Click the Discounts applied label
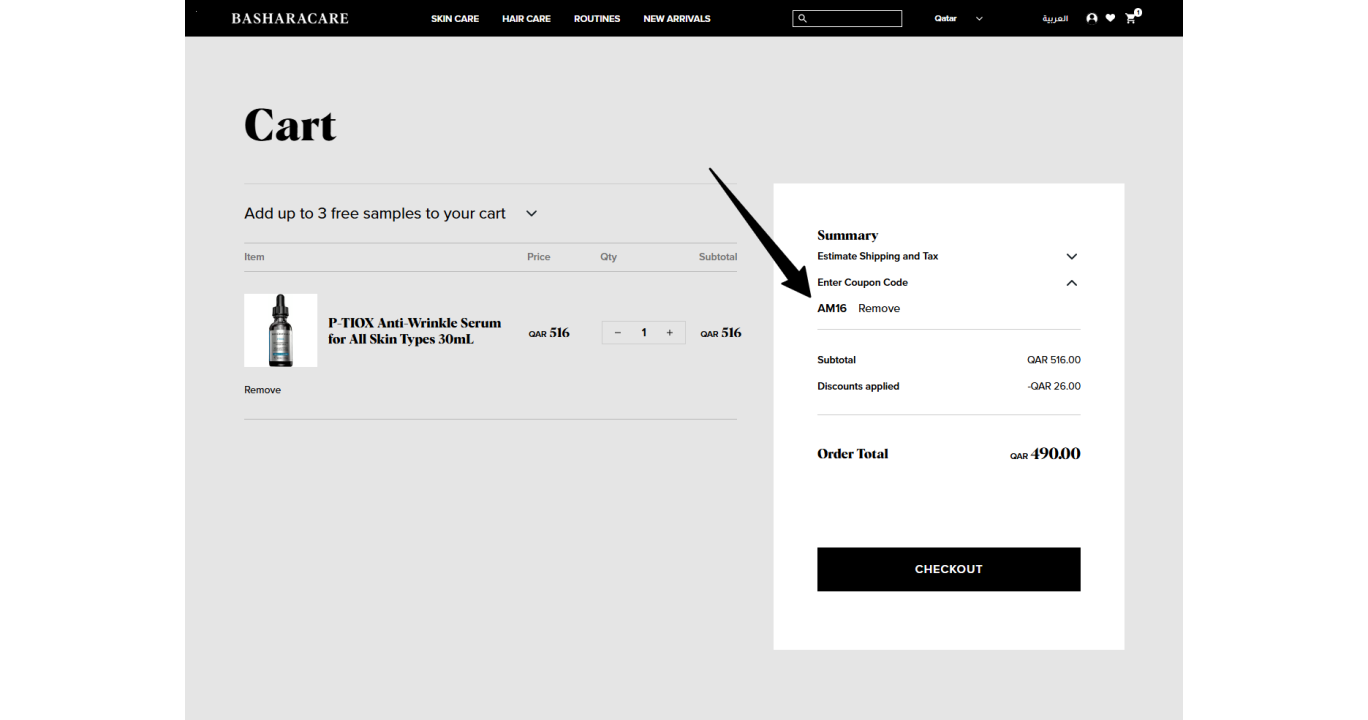 tap(858, 386)
